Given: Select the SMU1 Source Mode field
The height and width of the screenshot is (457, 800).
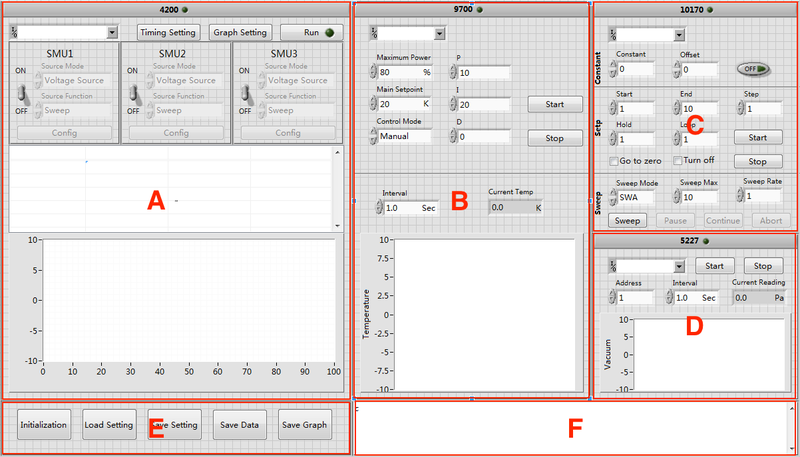Looking at the screenshot, I should click(x=77, y=80).
